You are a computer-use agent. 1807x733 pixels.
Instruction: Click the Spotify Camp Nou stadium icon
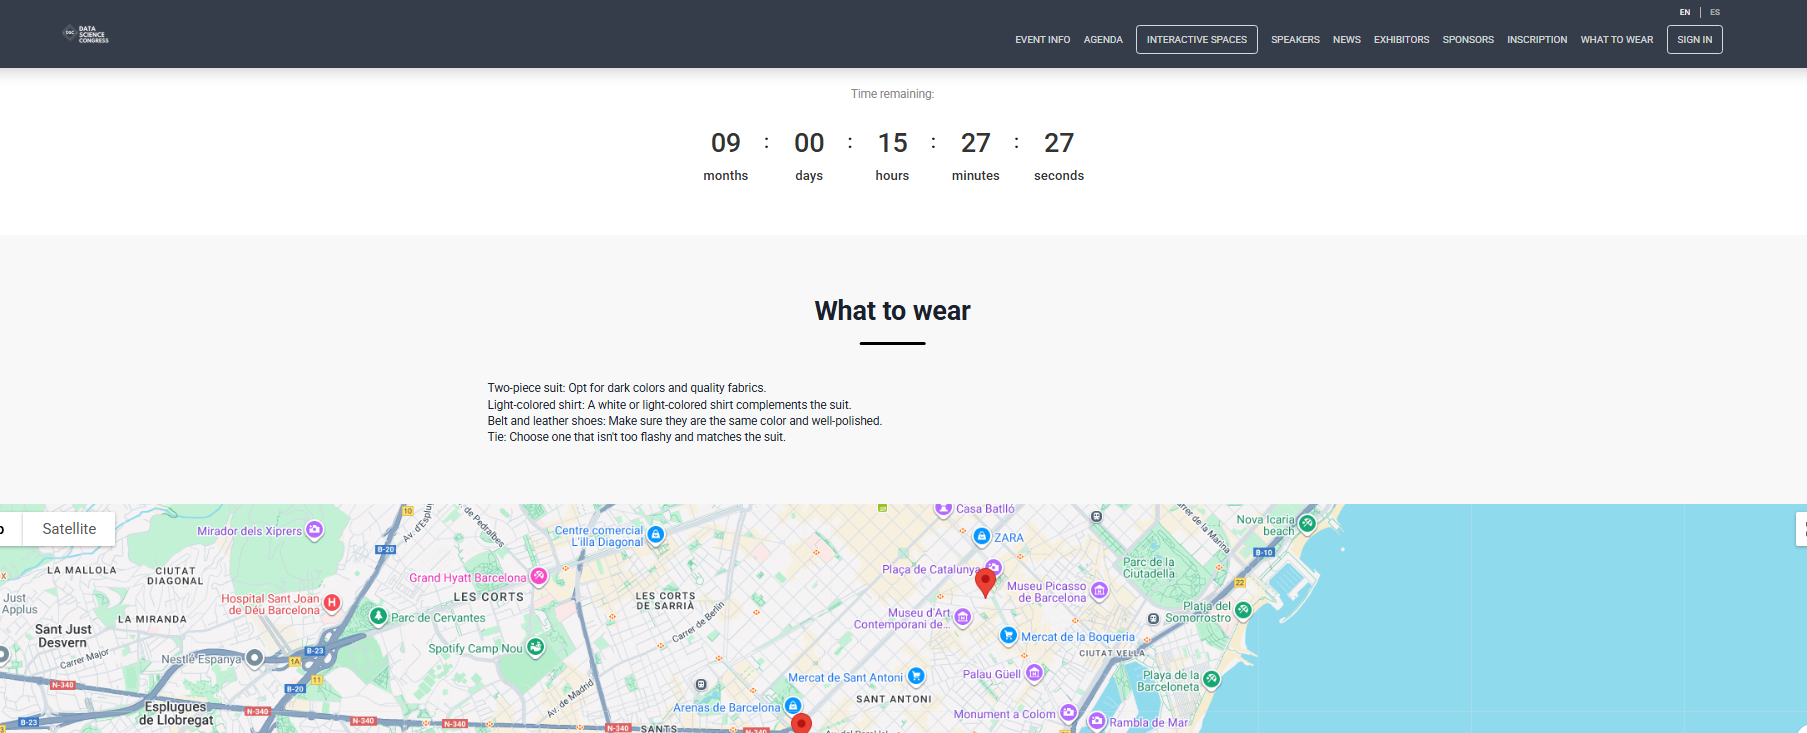click(x=536, y=648)
